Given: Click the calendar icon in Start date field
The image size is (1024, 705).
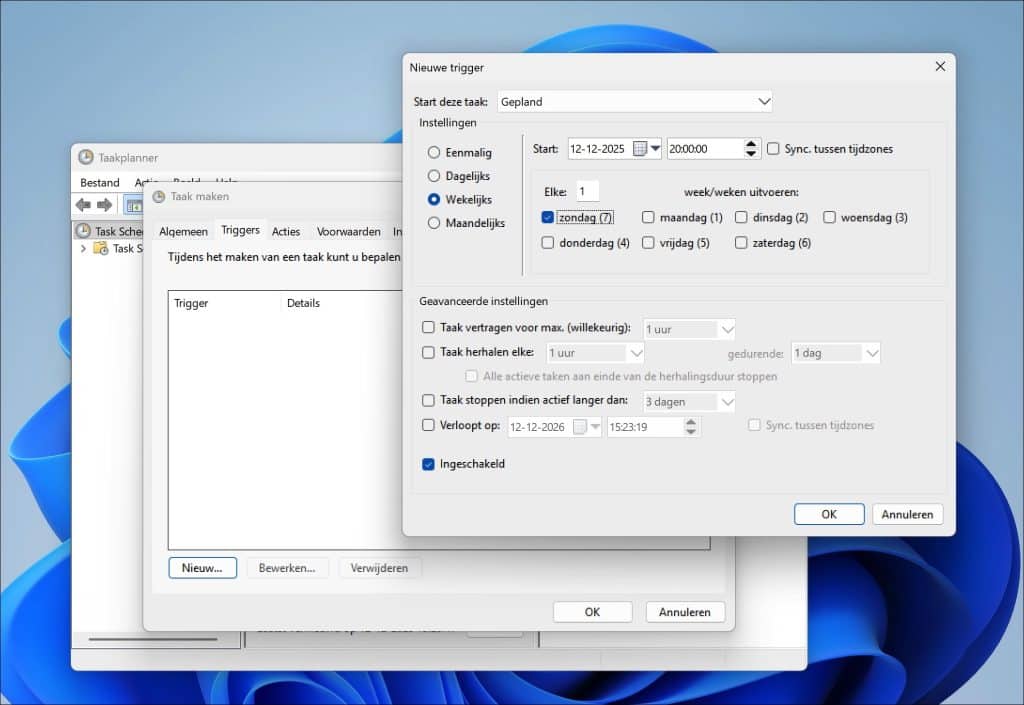Looking at the screenshot, I should 640,149.
